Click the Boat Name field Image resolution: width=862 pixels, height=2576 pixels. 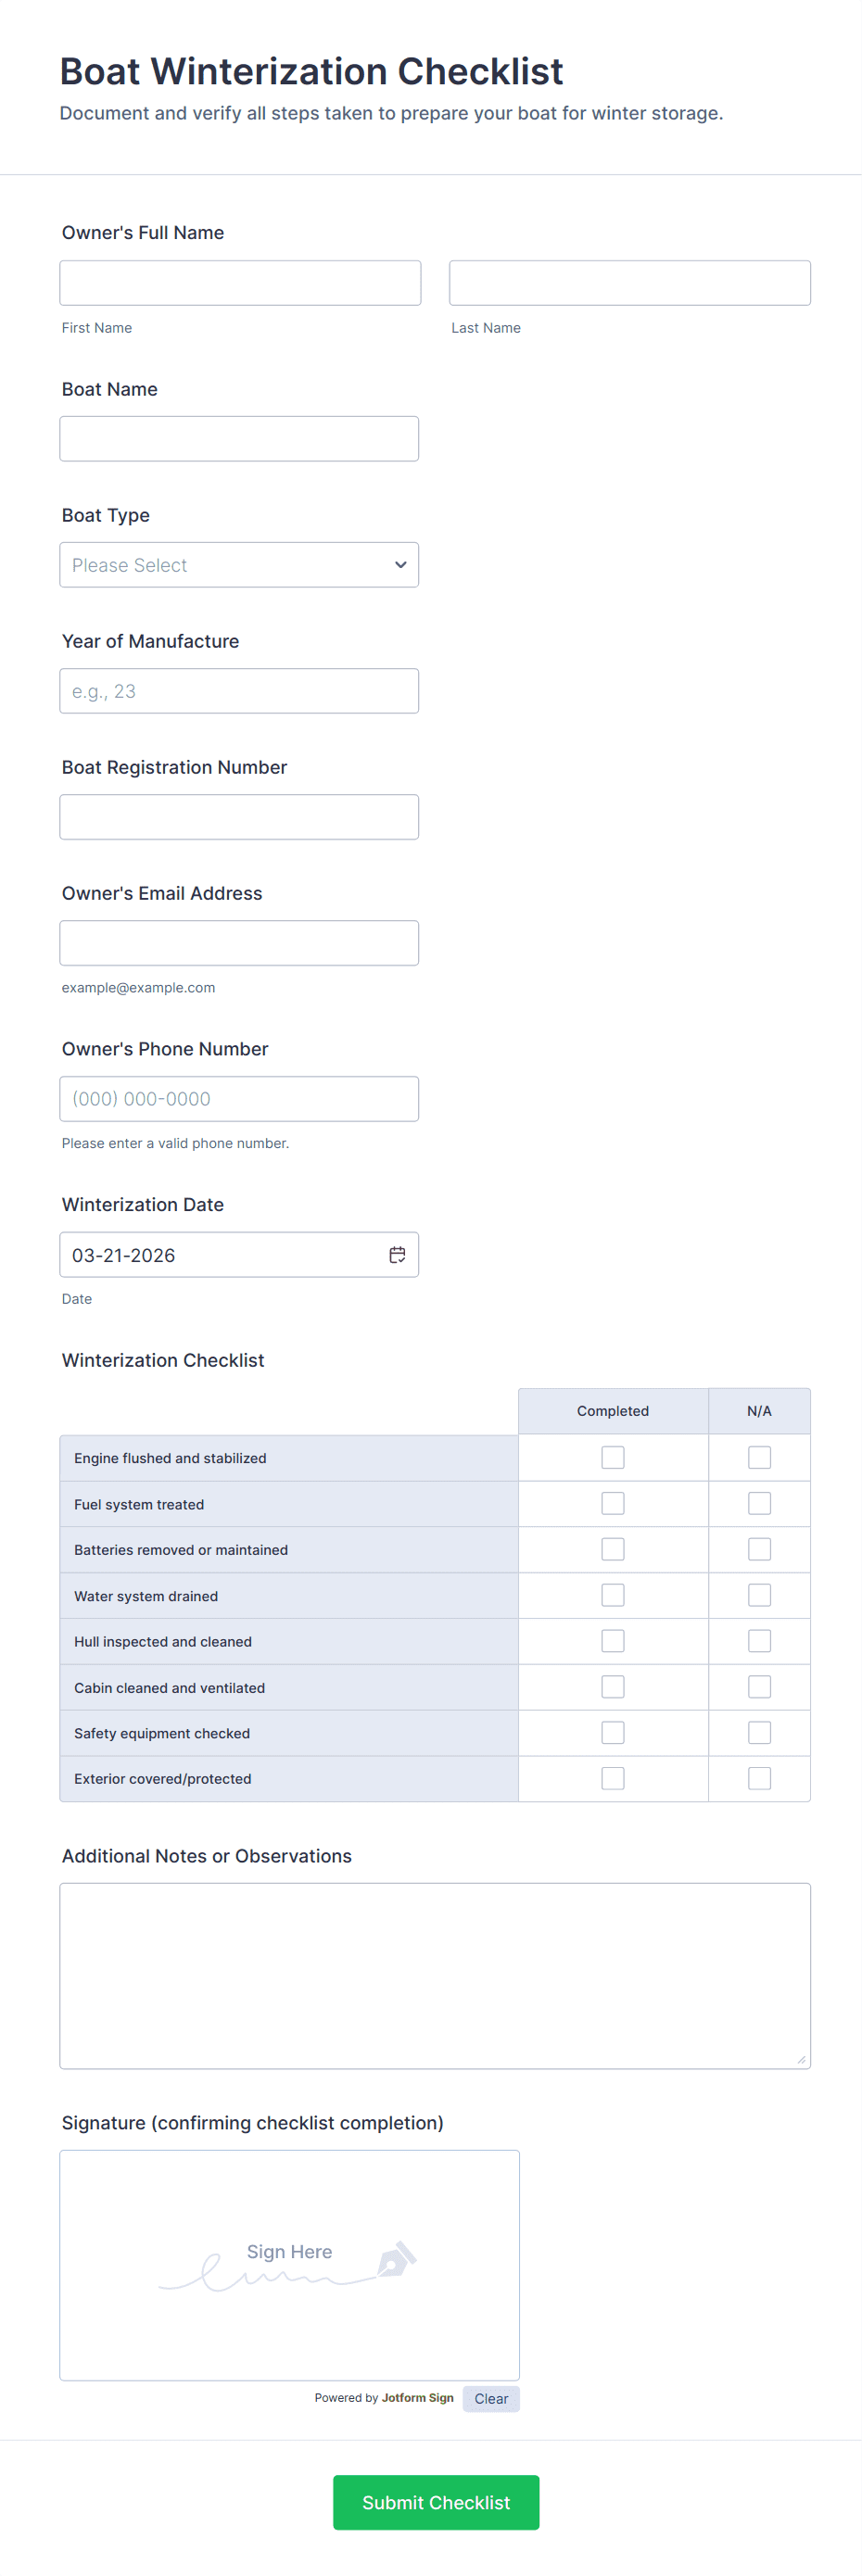point(239,439)
